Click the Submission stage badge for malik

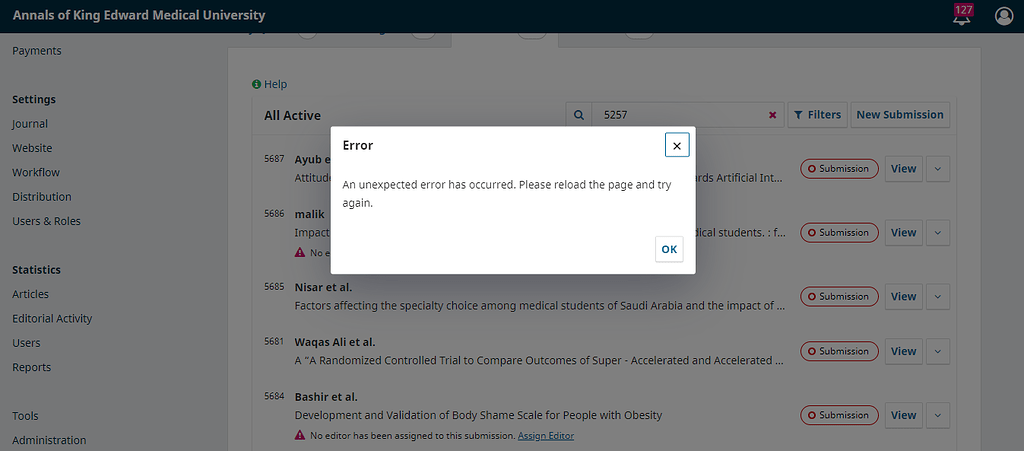coord(839,233)
